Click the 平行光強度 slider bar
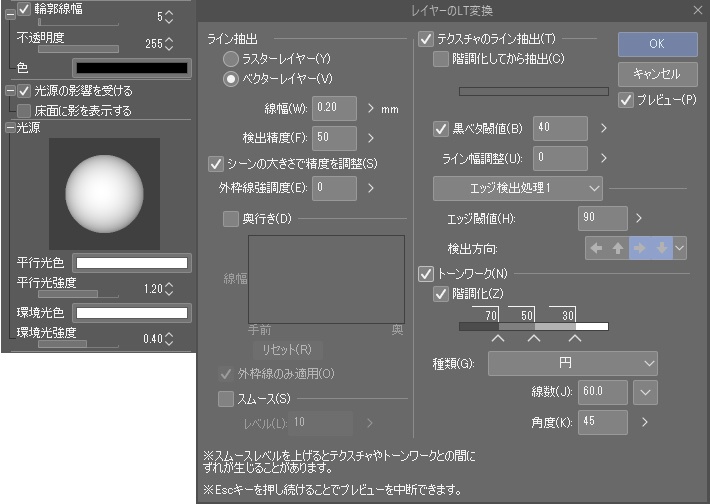 pos(78,294)
